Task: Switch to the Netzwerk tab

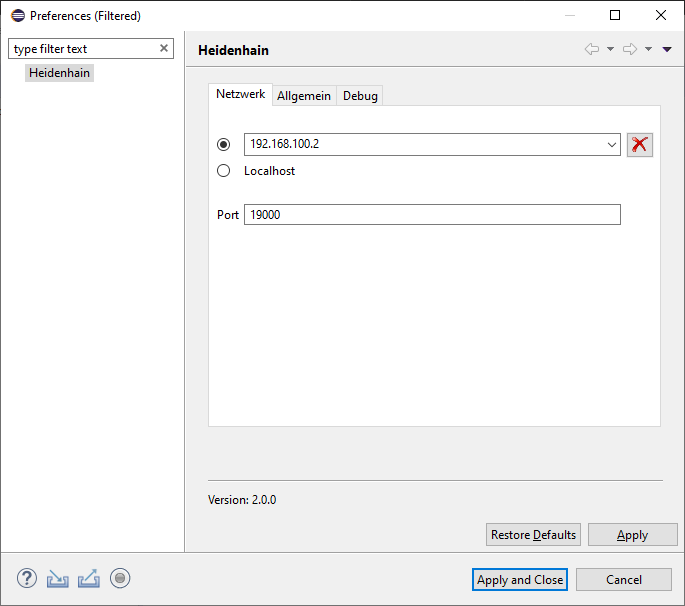Action: 240,94
